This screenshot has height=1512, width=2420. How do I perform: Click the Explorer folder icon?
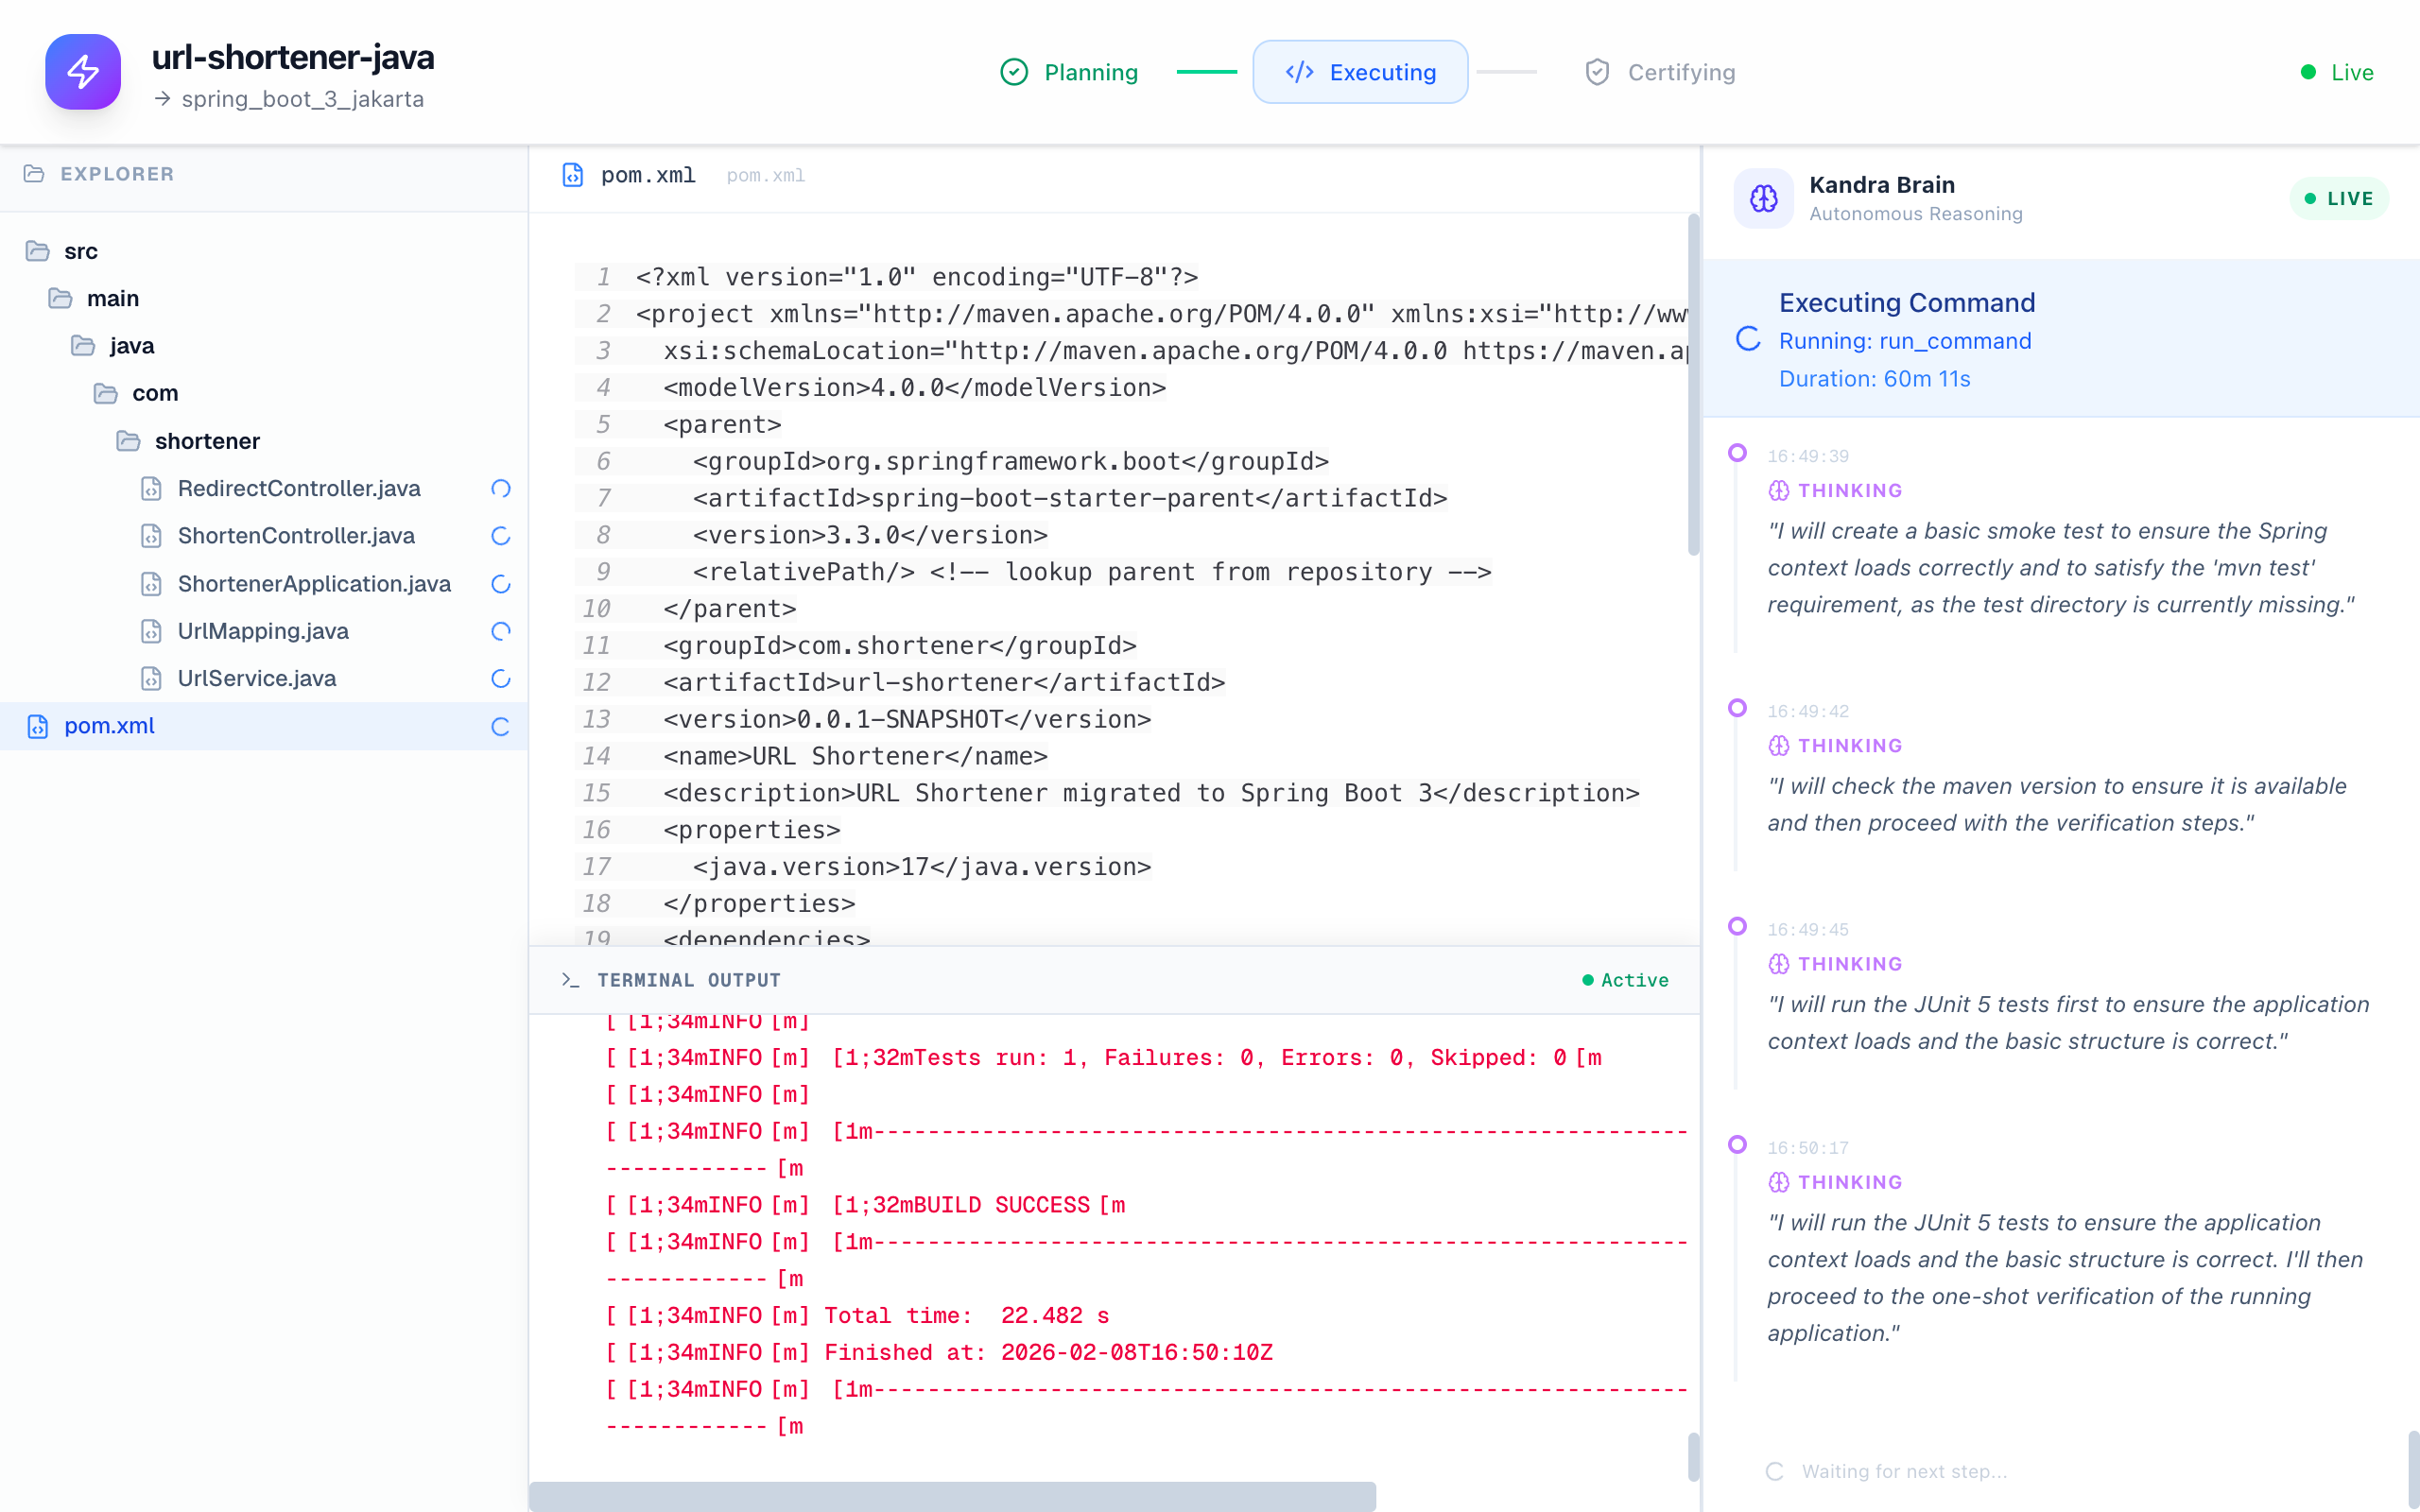pyautogui.click(x=34, y=174)
